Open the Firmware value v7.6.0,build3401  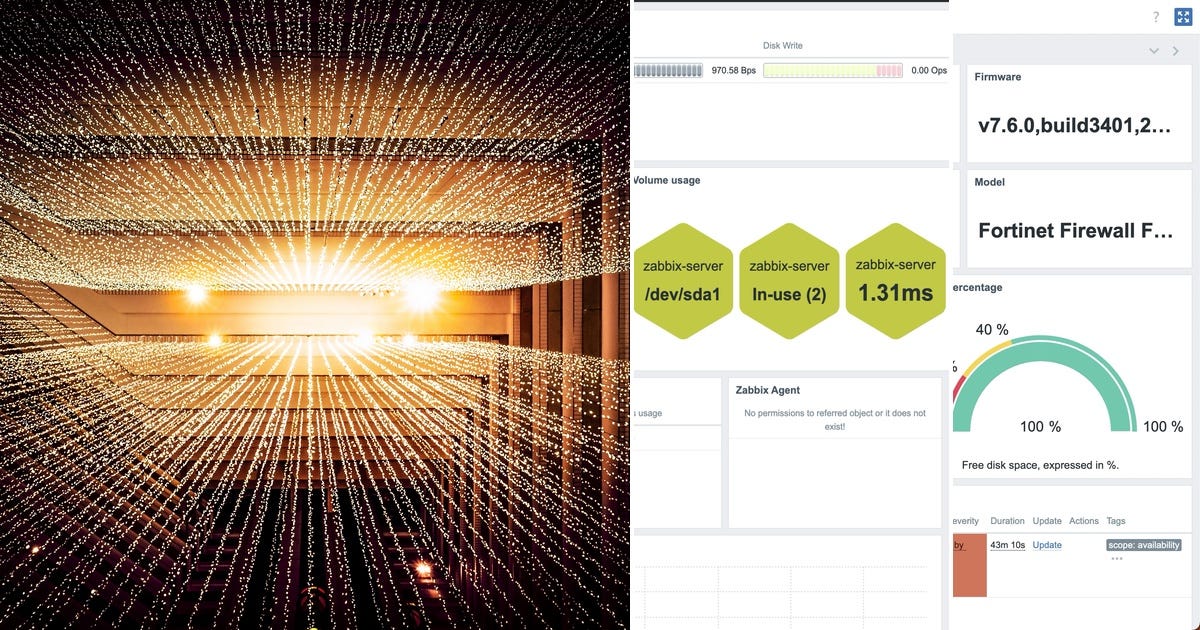(x=1077, y=126)
